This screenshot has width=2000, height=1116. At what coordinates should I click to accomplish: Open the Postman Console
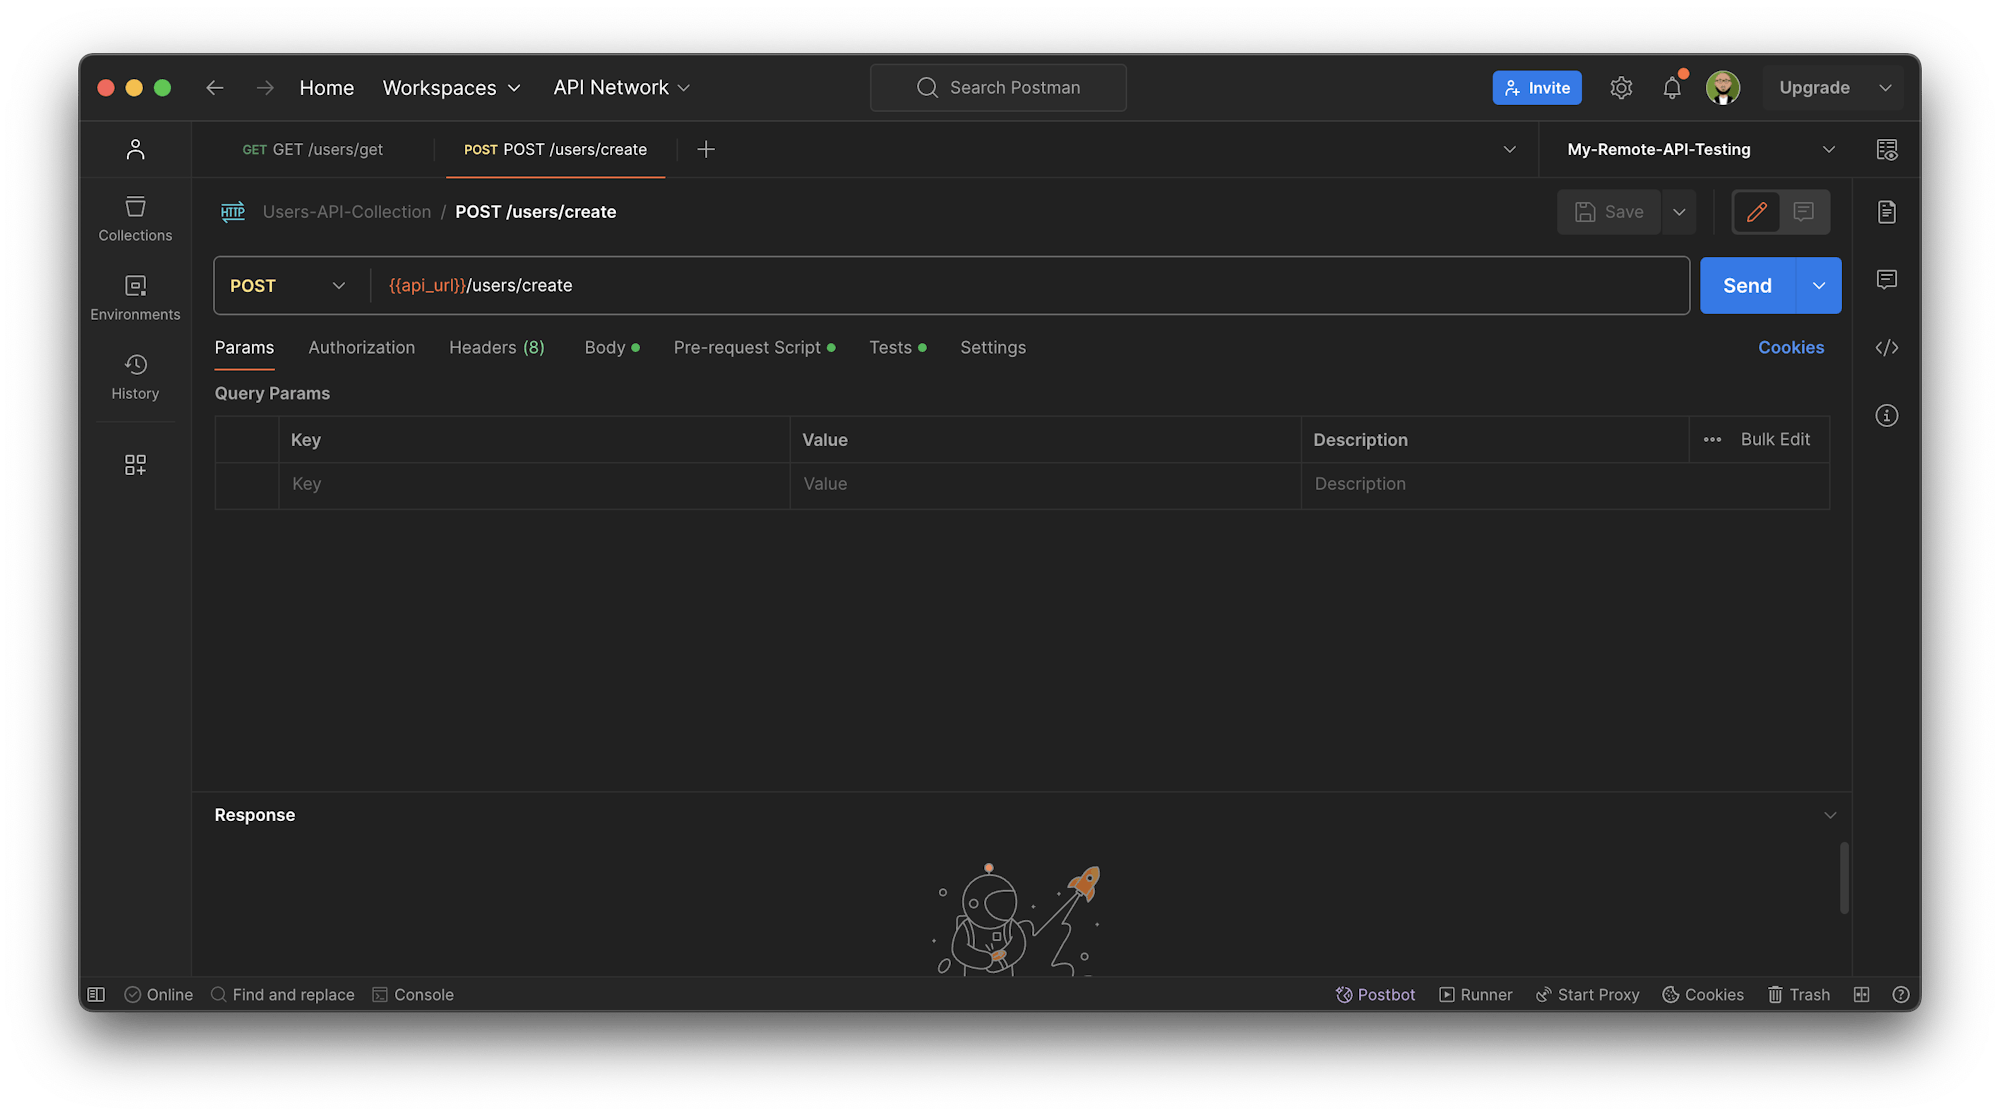(413, 994)
